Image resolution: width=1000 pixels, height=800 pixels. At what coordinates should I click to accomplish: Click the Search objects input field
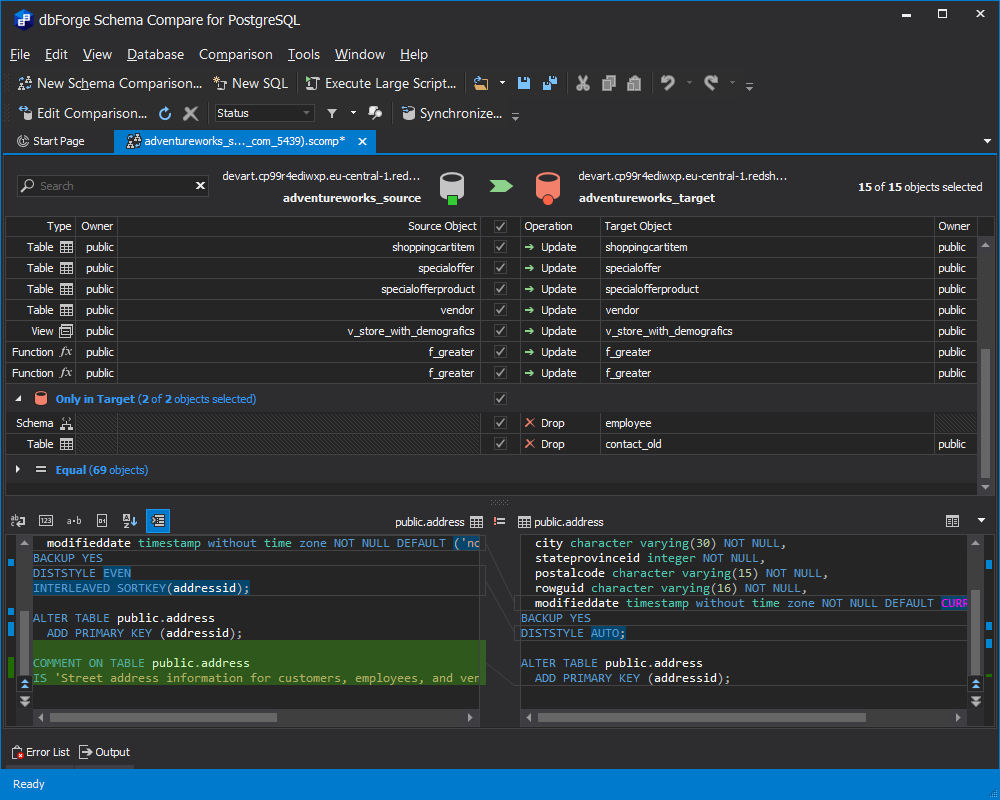113,186
